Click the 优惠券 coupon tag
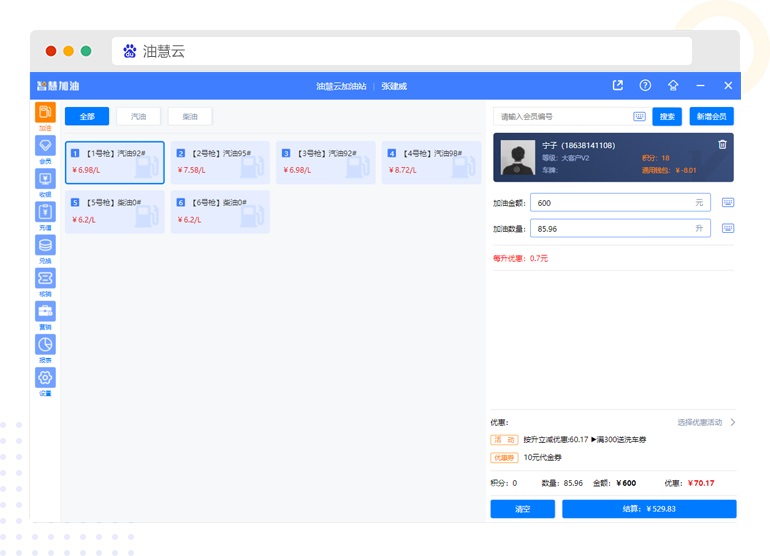The height and width of the screenshot is (556, 770). click(504, 458)
